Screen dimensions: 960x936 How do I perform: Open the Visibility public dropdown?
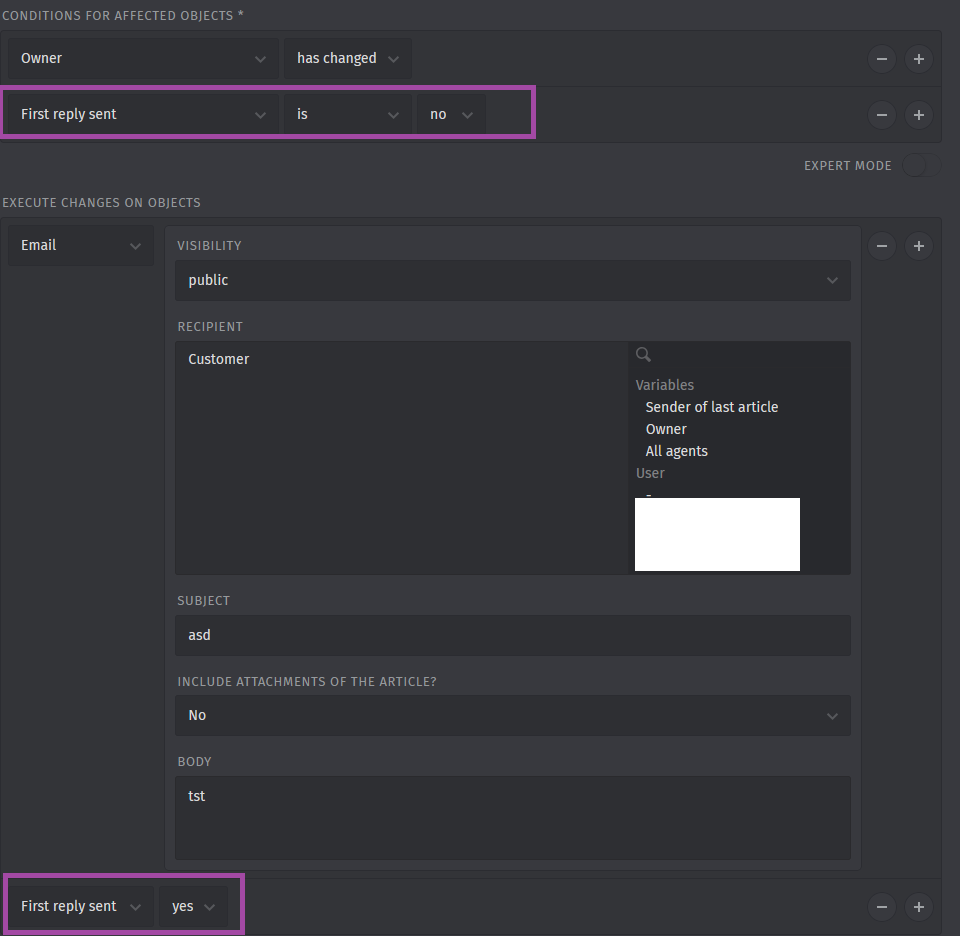click(512, 280)
